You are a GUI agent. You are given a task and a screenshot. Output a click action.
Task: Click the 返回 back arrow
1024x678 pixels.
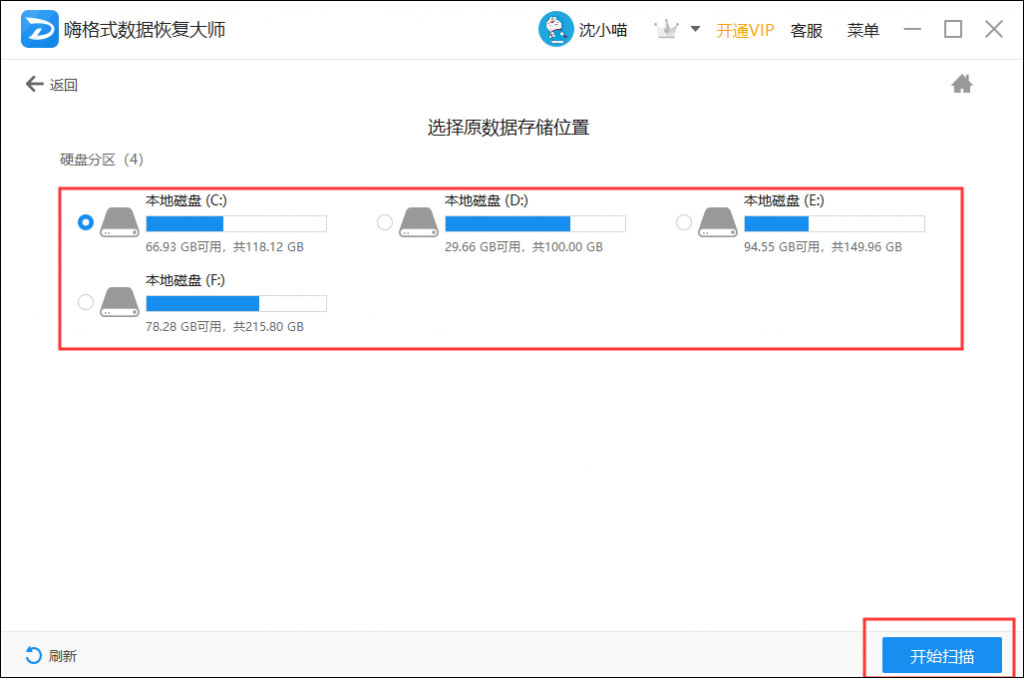[35, 84]
